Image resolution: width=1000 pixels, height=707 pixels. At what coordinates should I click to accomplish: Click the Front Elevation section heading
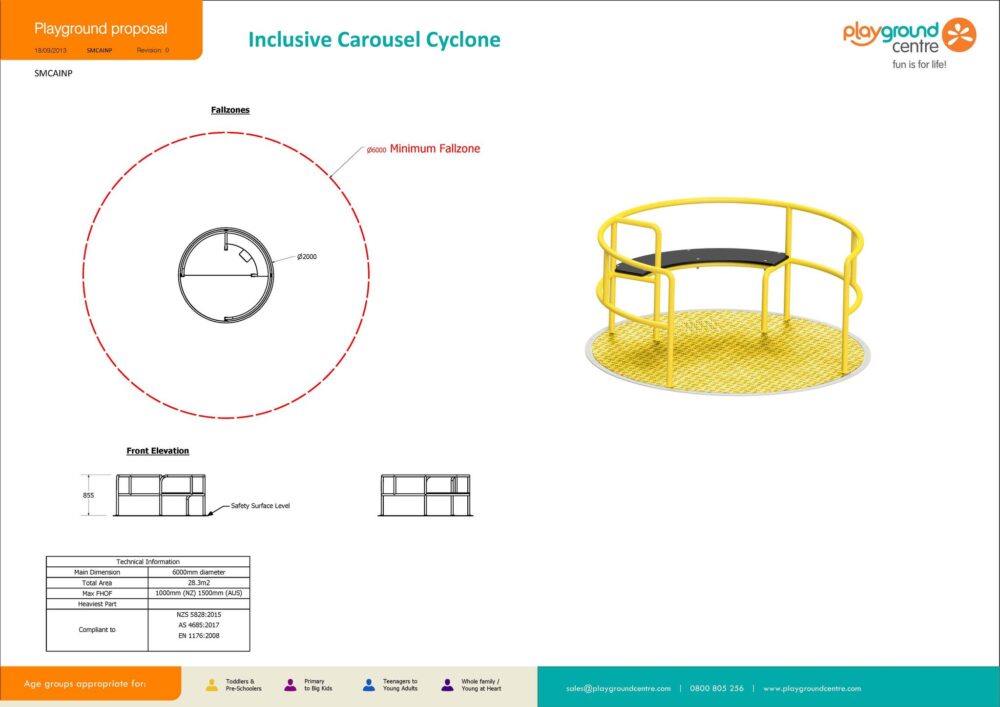(157, 451)
